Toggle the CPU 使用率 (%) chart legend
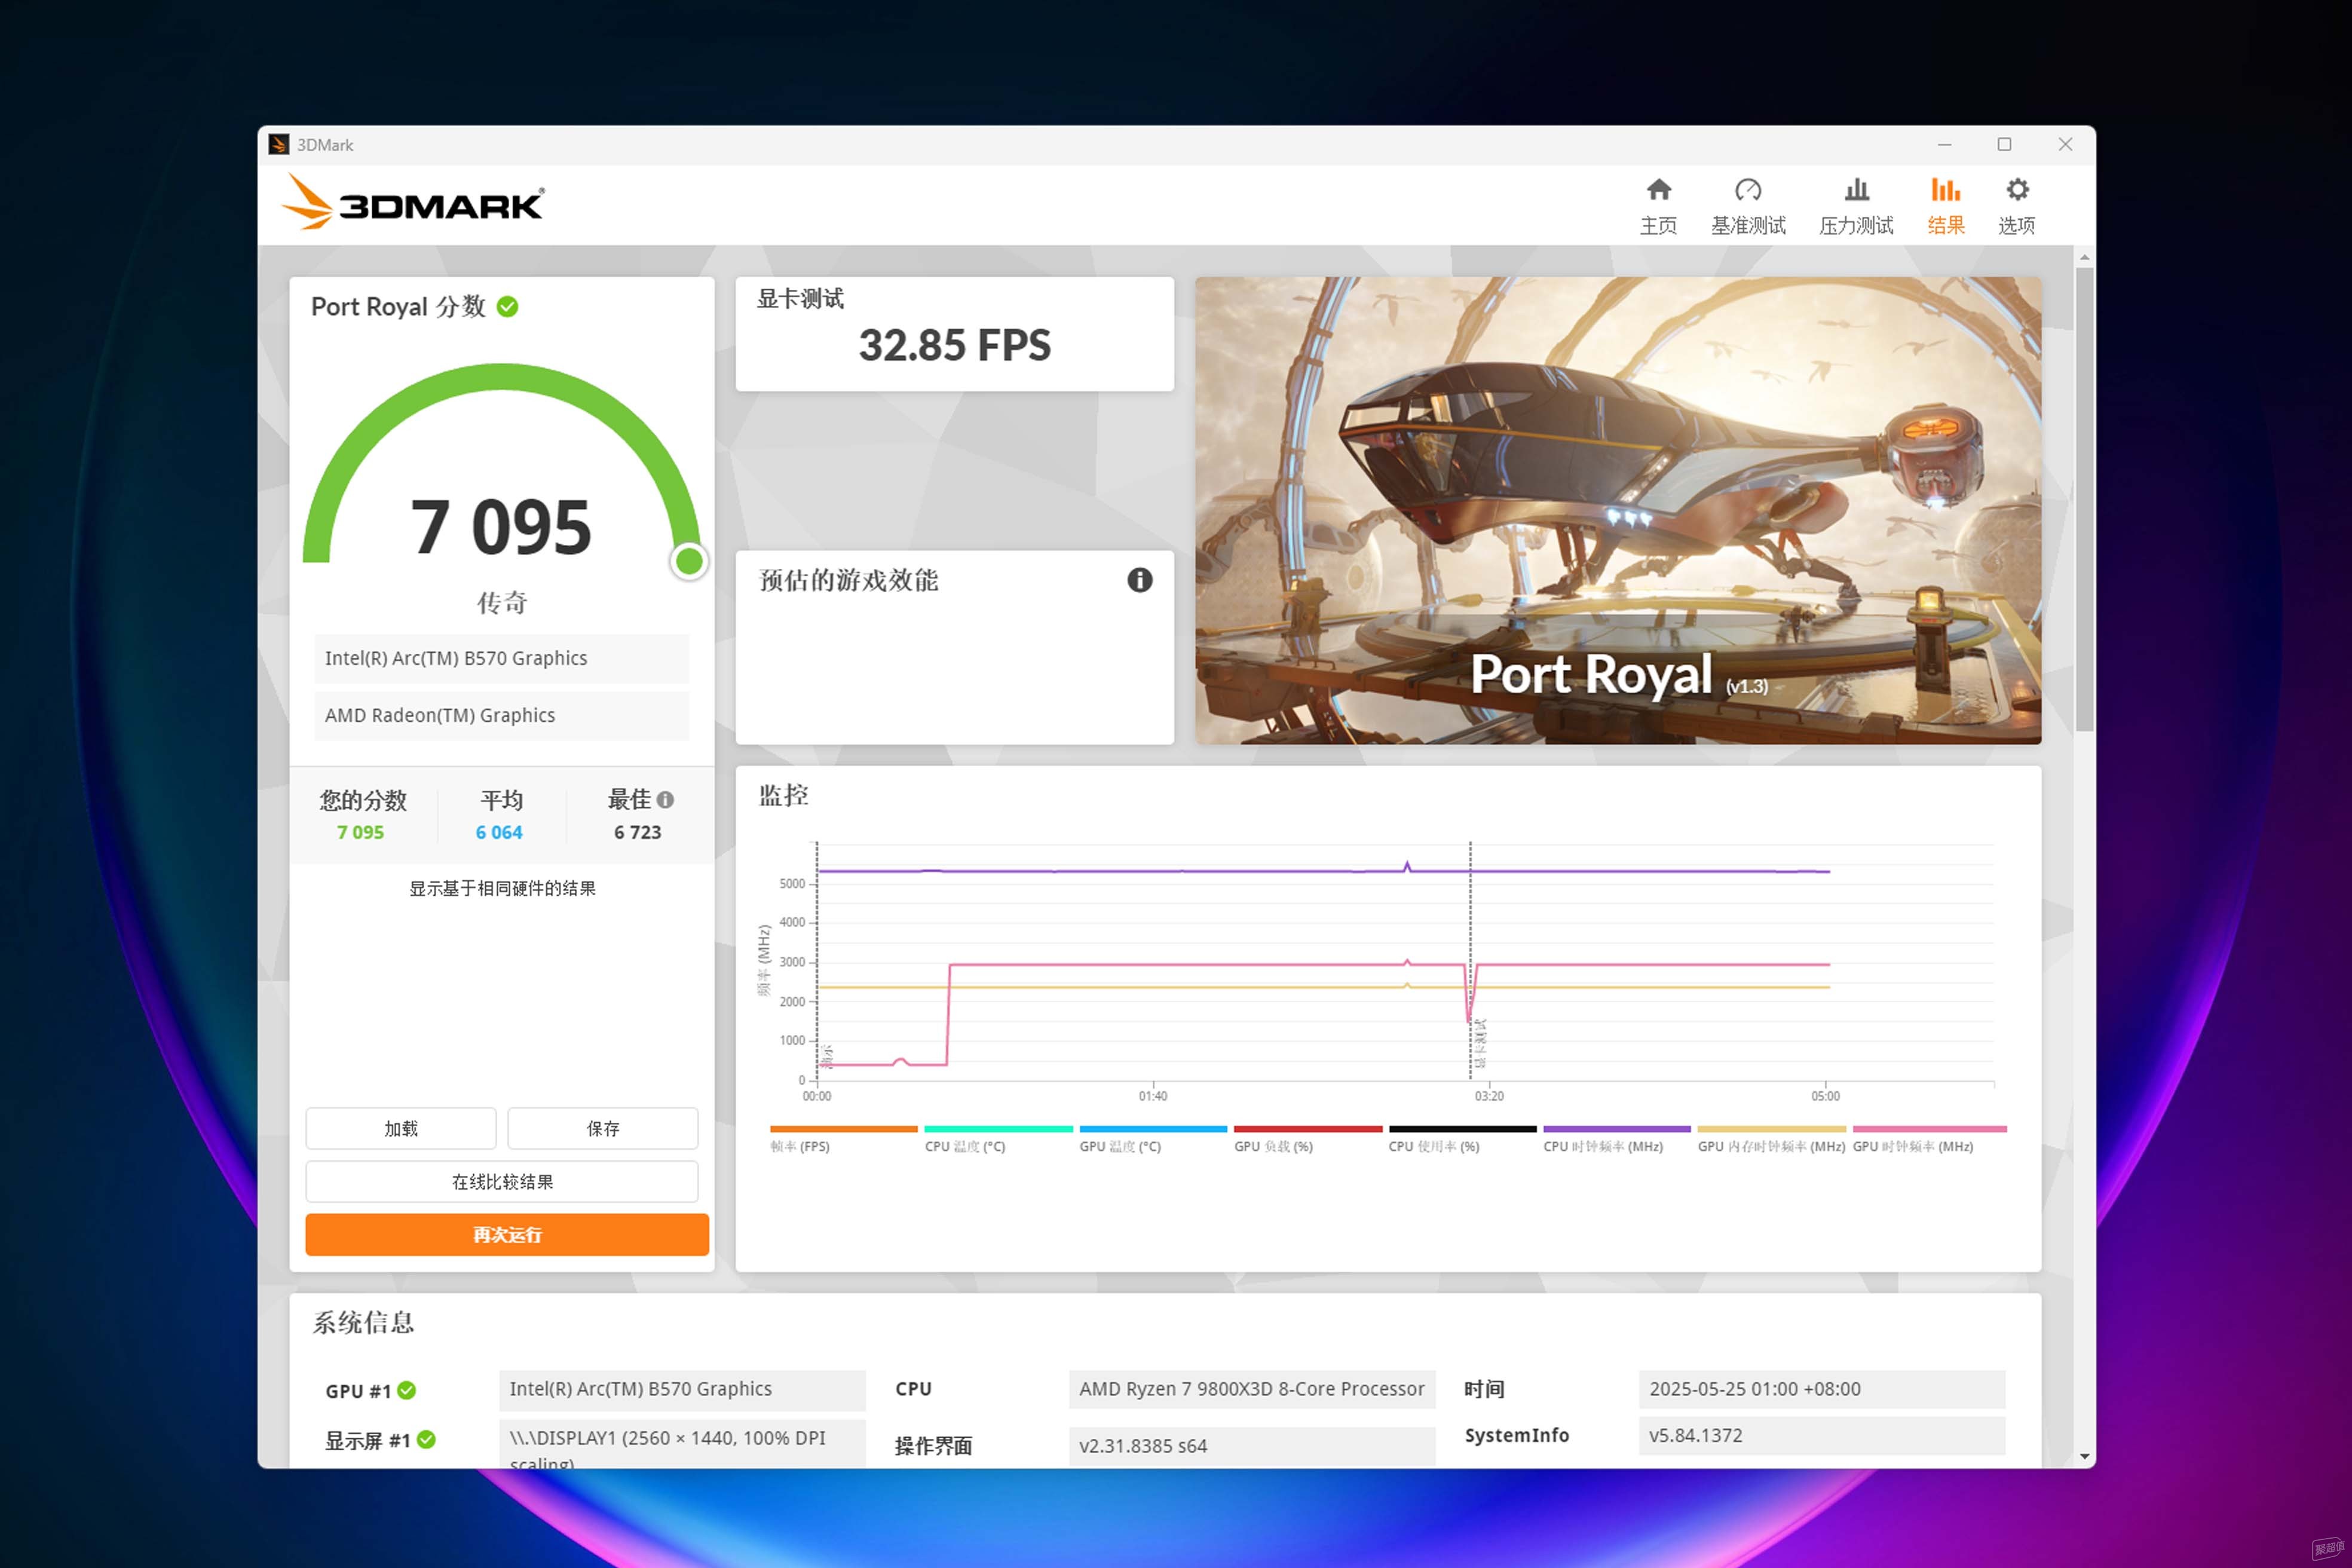This screenshot has height=1568, width=2352. click(1462, 1139)
